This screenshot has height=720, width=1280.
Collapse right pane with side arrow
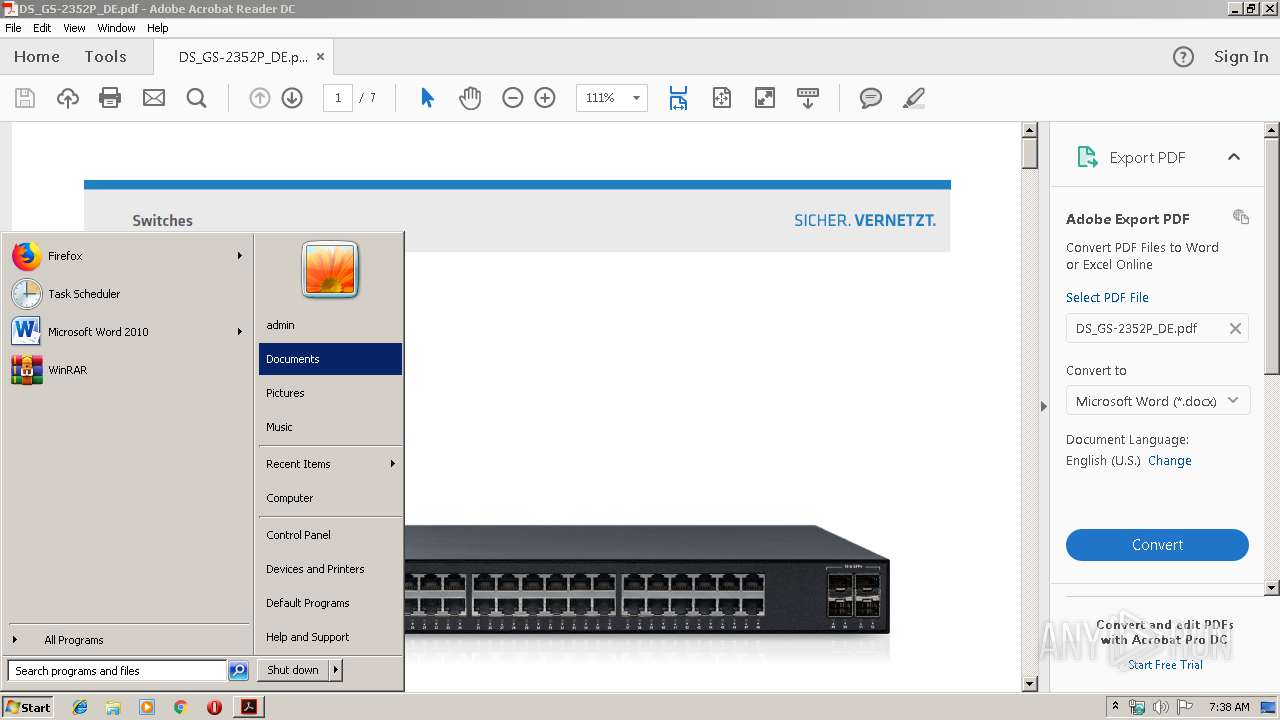point(1043,406)
